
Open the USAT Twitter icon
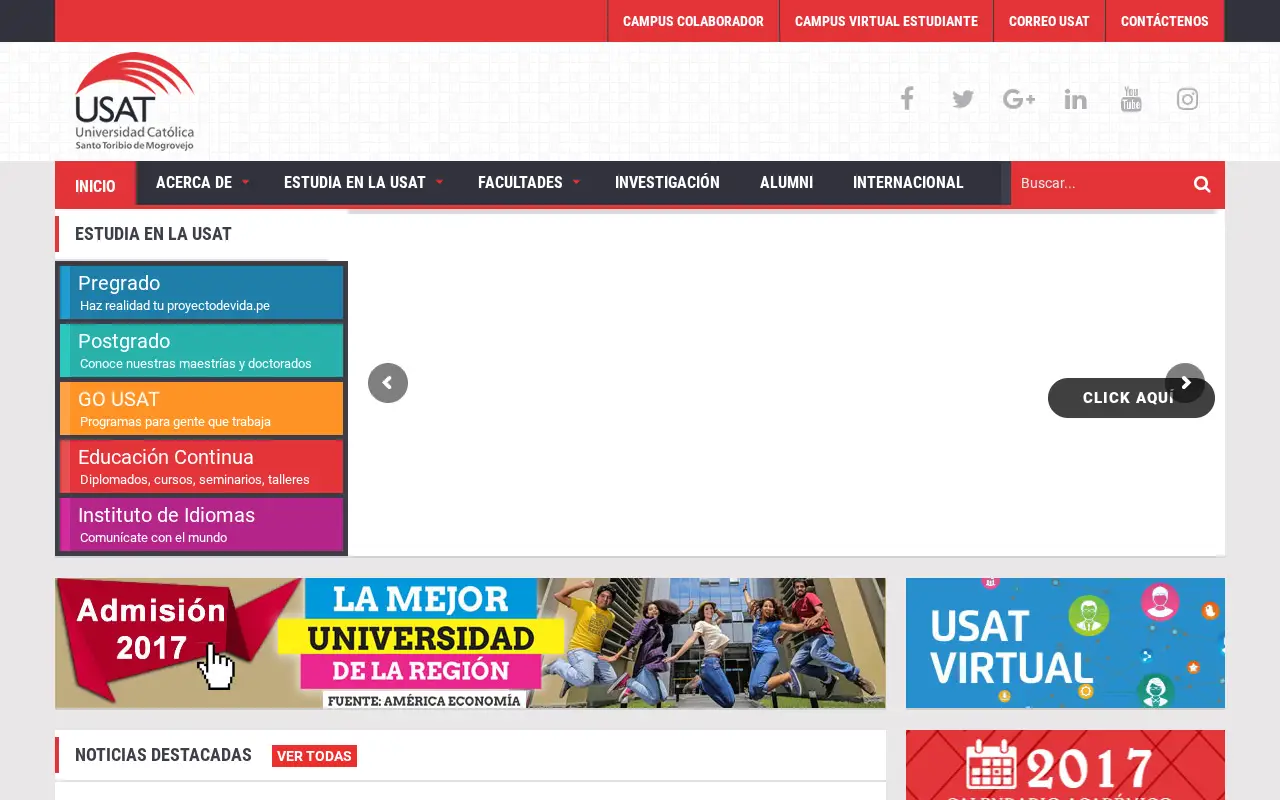click(963, 99)
